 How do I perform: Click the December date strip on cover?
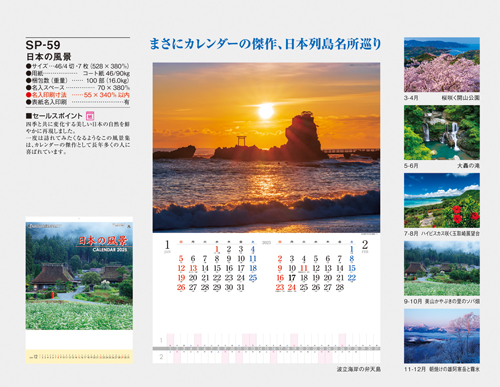tap(79, 357)
